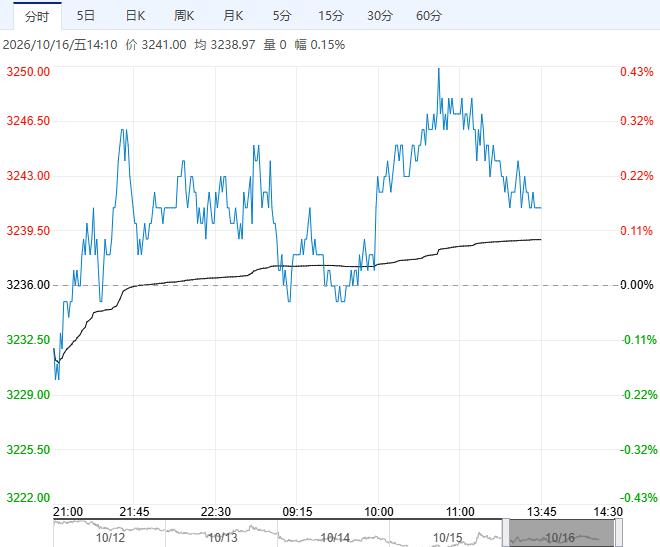Viewport: 660px width, 547px height.
Task: Click the 10:00 time axis label
Action: tap(379, 512)
